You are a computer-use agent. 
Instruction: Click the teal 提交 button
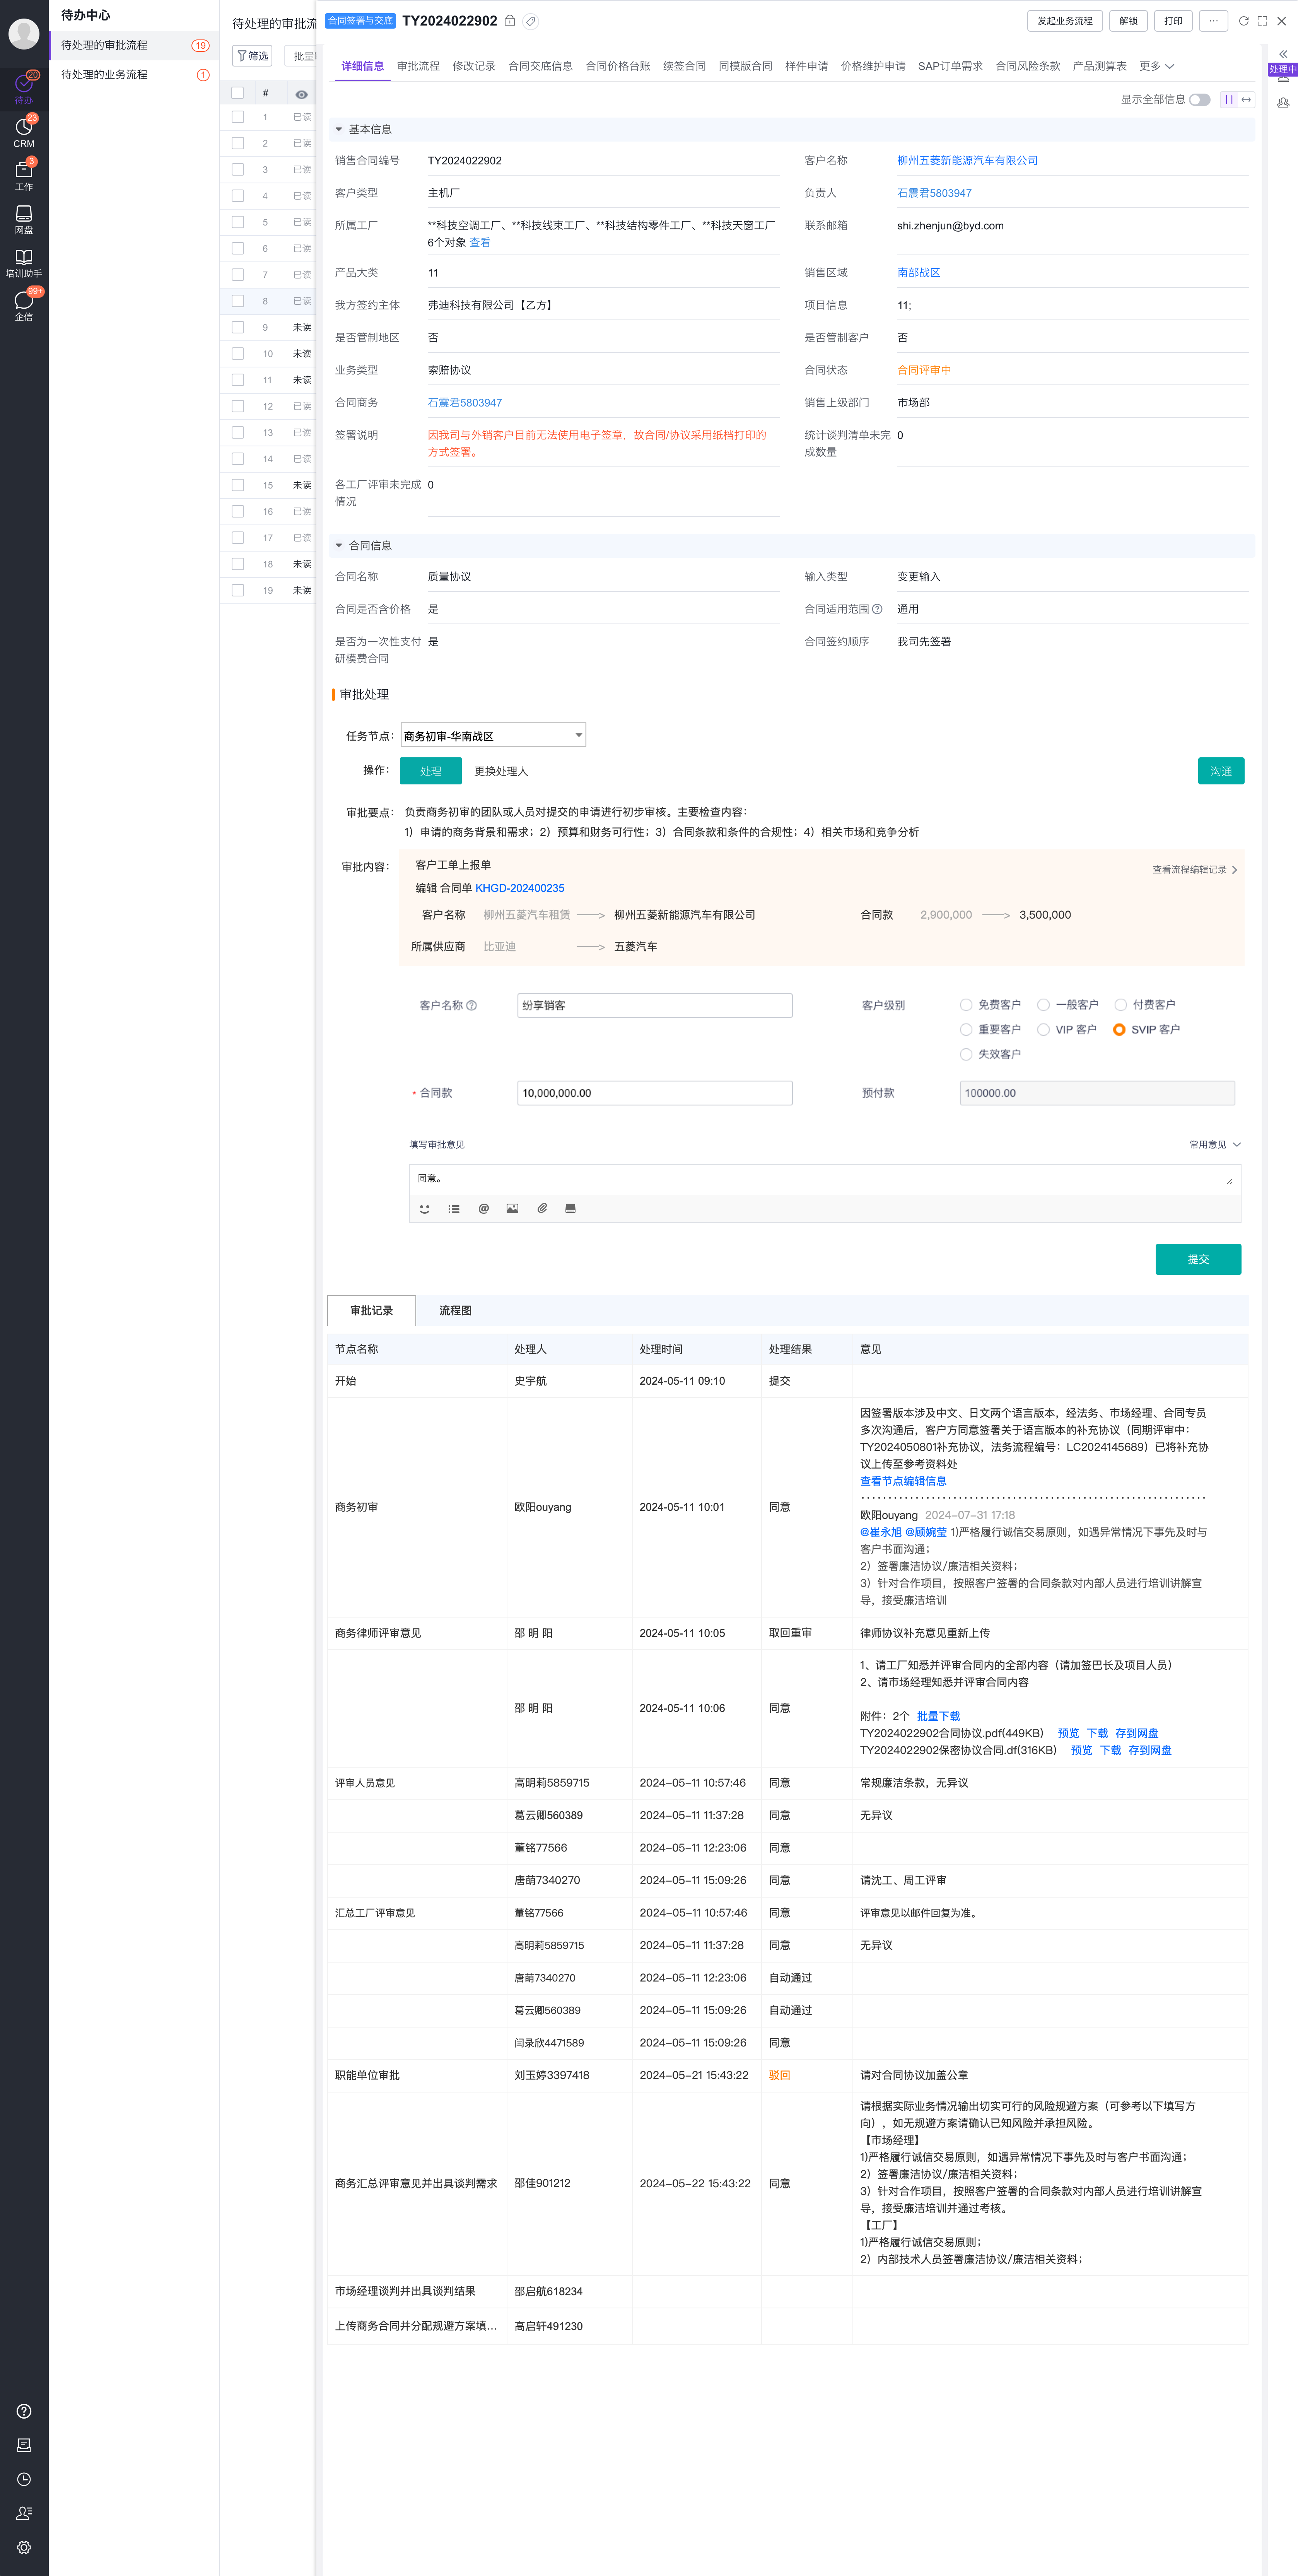pos(1198,1259)
